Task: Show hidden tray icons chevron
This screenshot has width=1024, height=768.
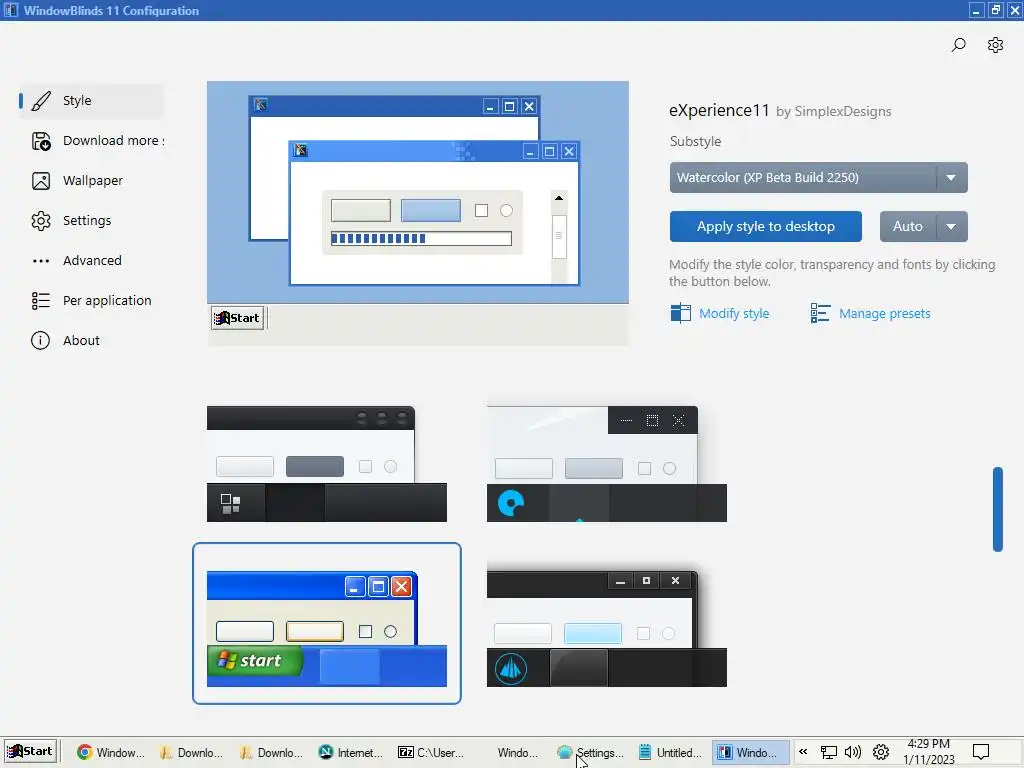Action: coord(803,752)
